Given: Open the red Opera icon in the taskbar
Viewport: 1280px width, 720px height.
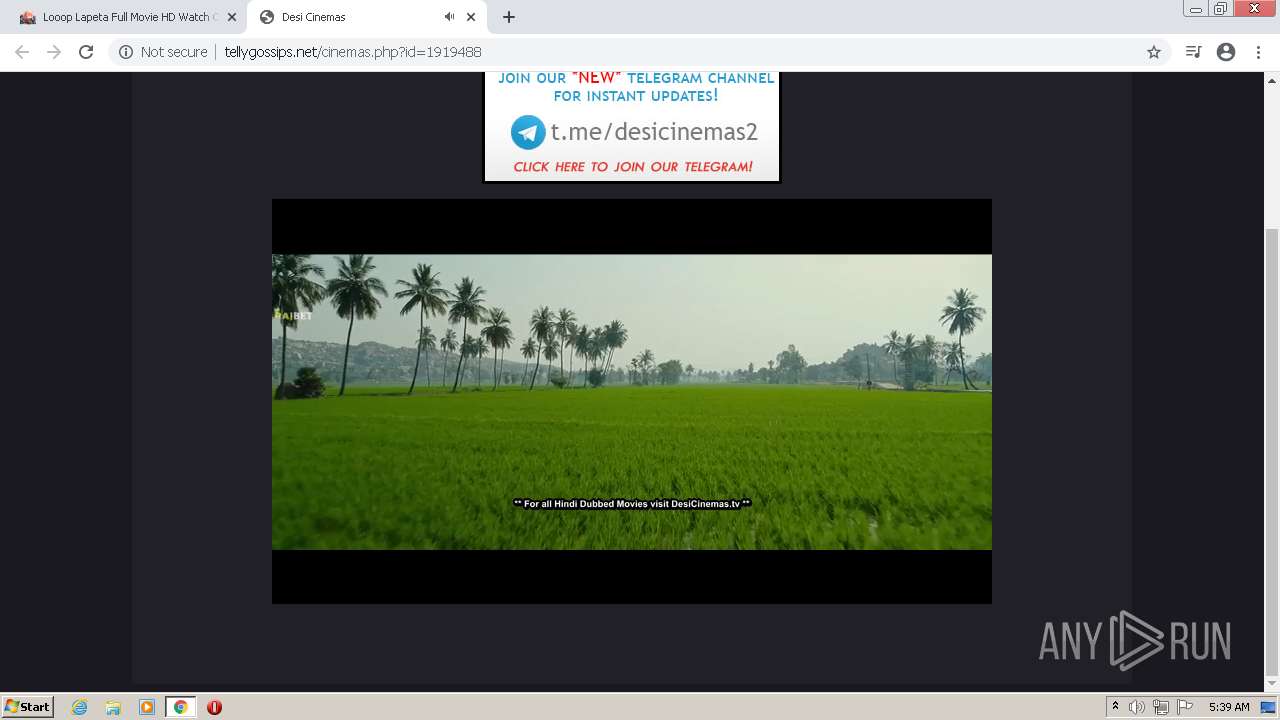Looking at the screenshot, I should pos(214,707).
